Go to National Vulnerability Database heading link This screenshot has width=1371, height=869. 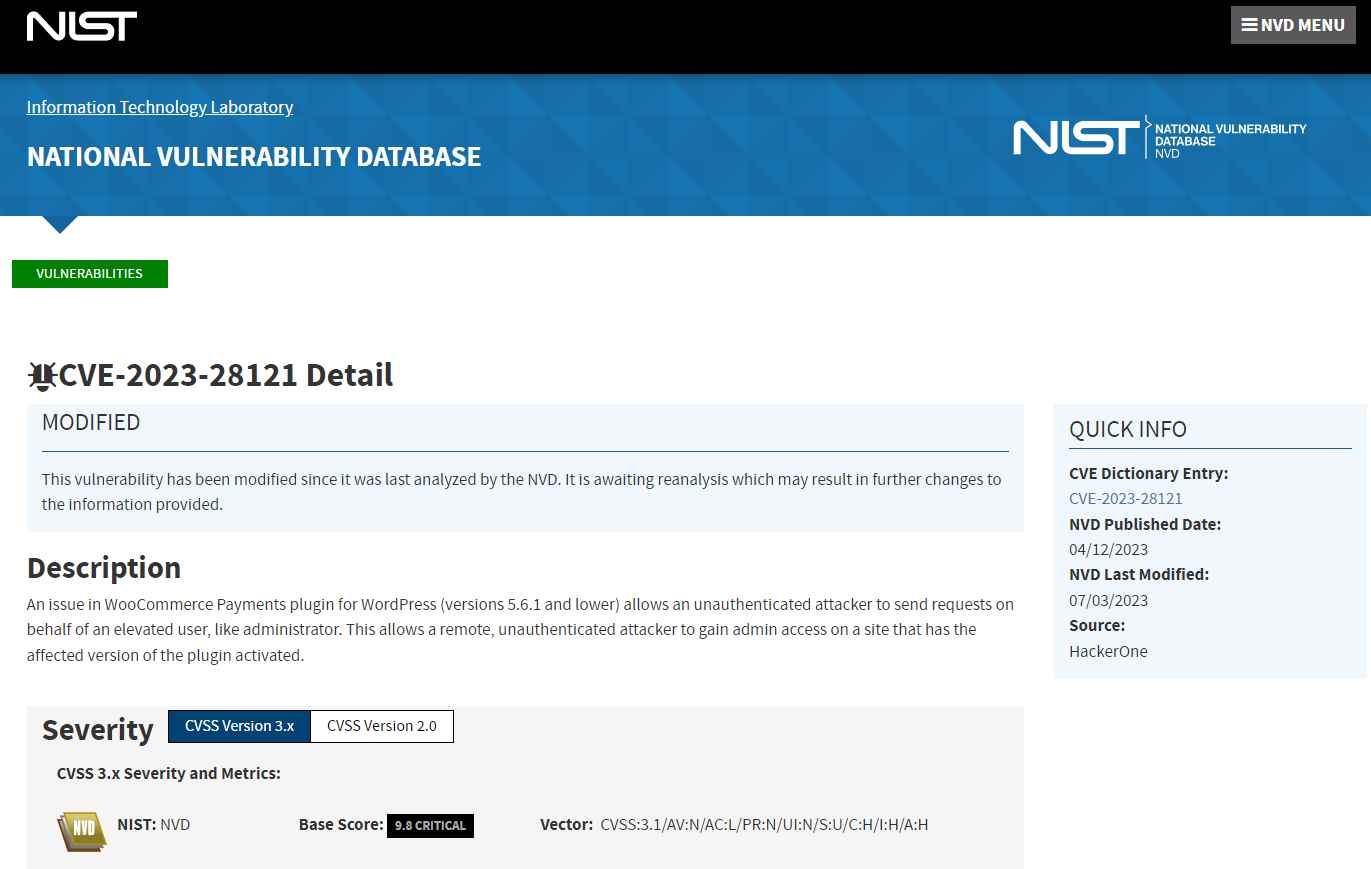(x=254, y=157)
